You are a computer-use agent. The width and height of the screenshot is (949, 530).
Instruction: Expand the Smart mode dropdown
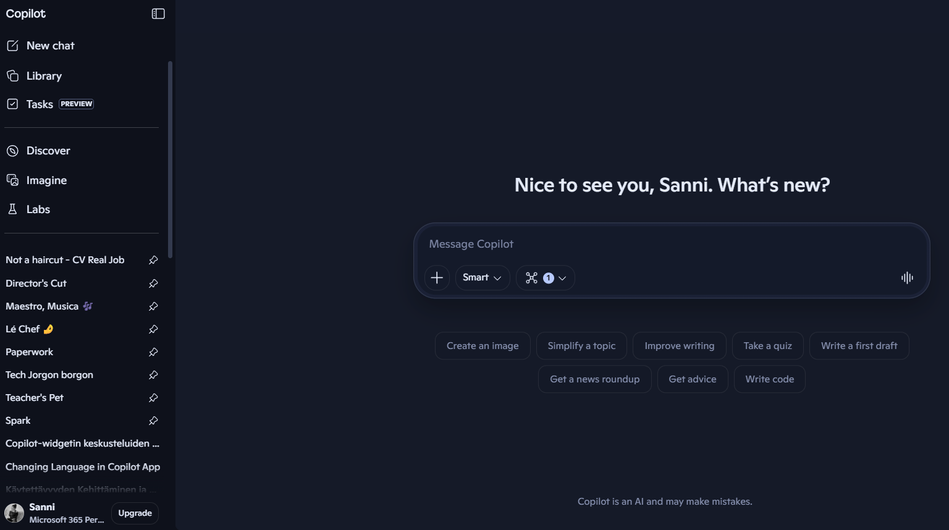click(482, 278)
